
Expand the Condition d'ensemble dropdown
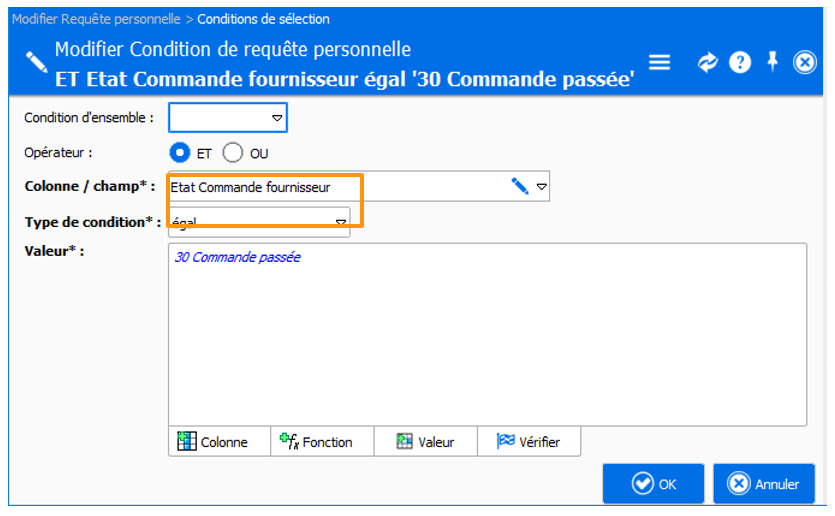point(278,118)
